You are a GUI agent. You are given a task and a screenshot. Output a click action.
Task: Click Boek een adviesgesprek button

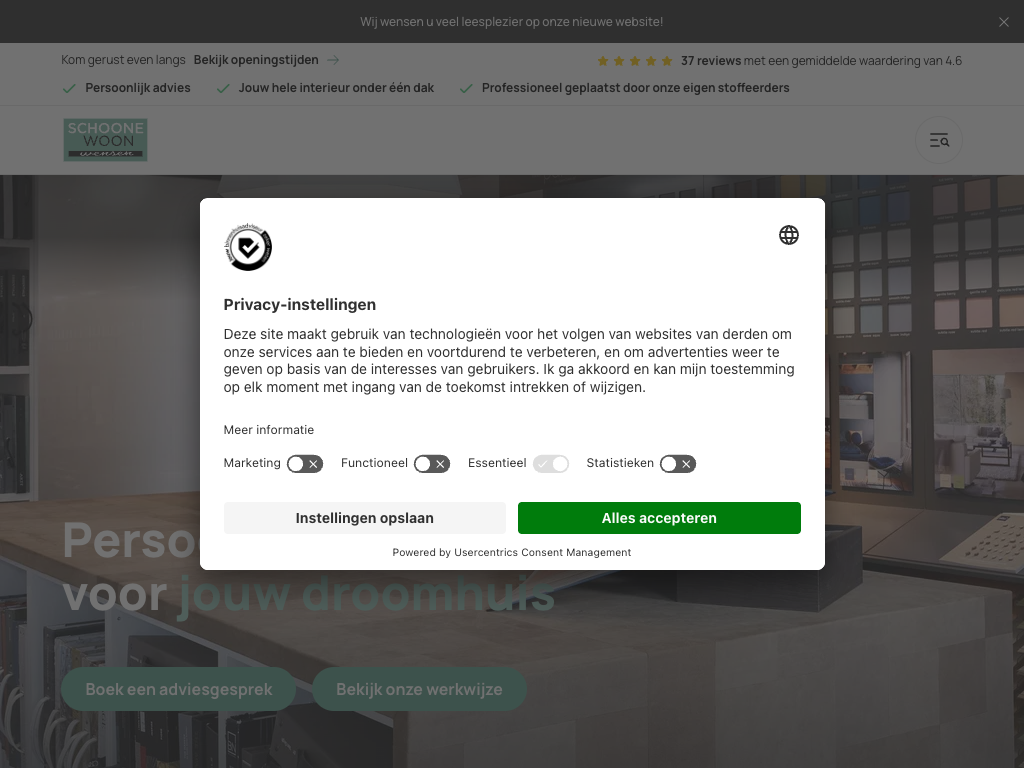pyautogui.click(x=179, y=689)
